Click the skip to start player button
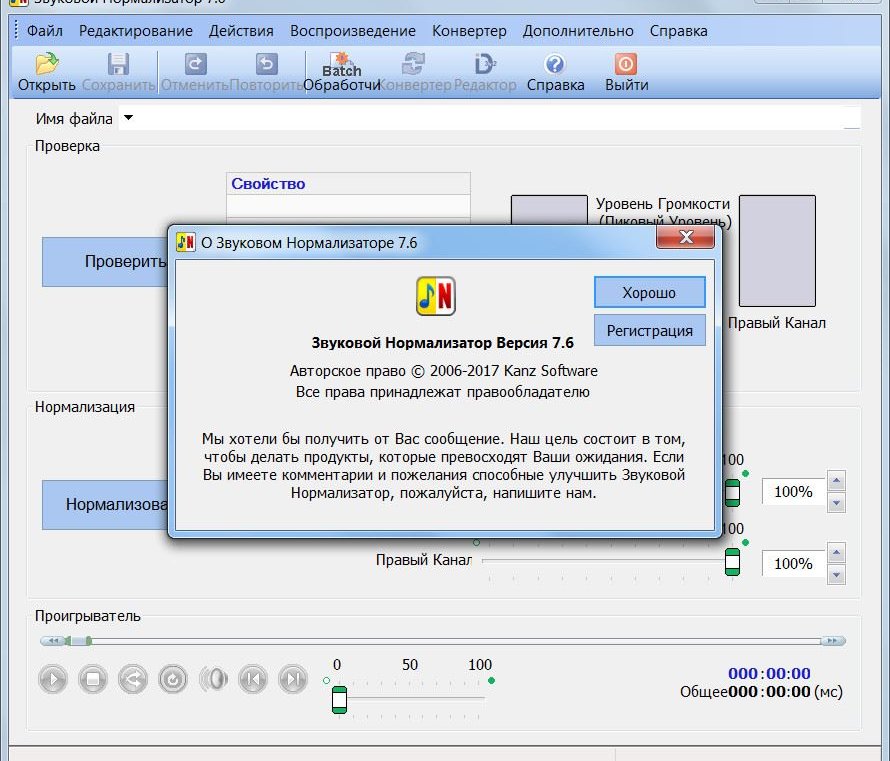 (253, 679)
